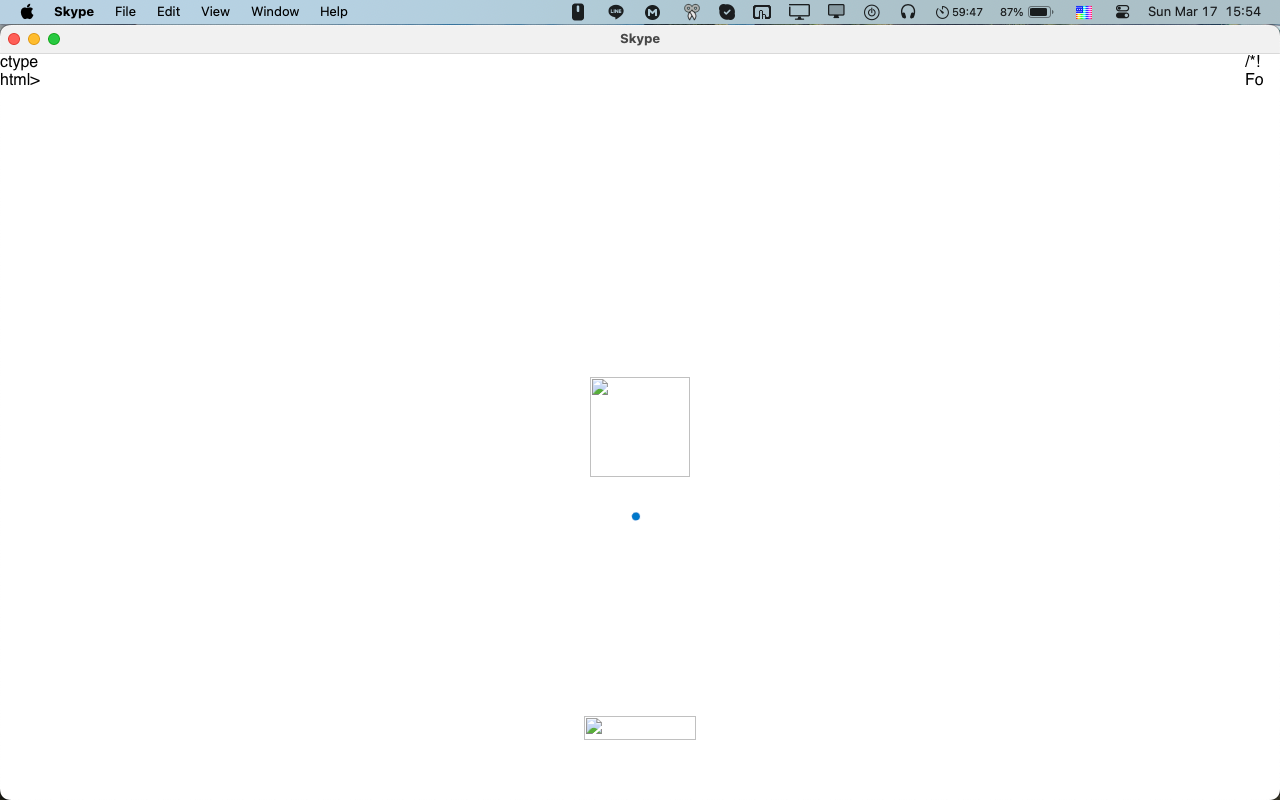Open the Edit menu
The image size is (1280, 800).
click(168, 12)
